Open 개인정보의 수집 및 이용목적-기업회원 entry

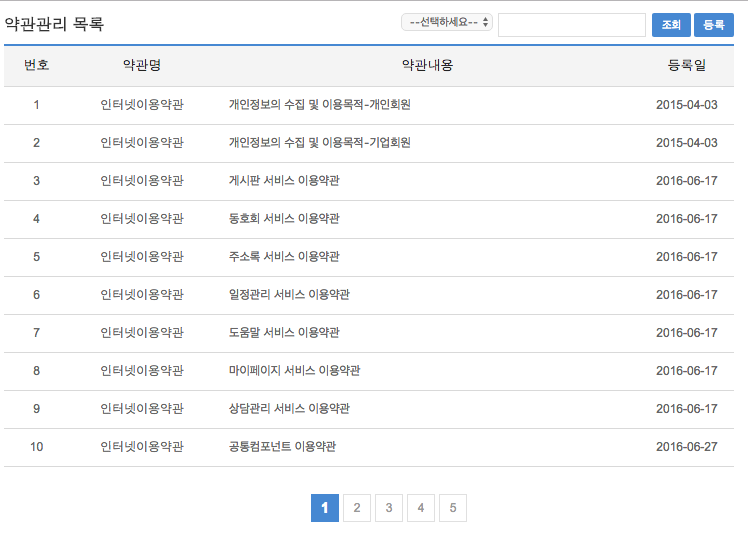(x=320, y=143)
